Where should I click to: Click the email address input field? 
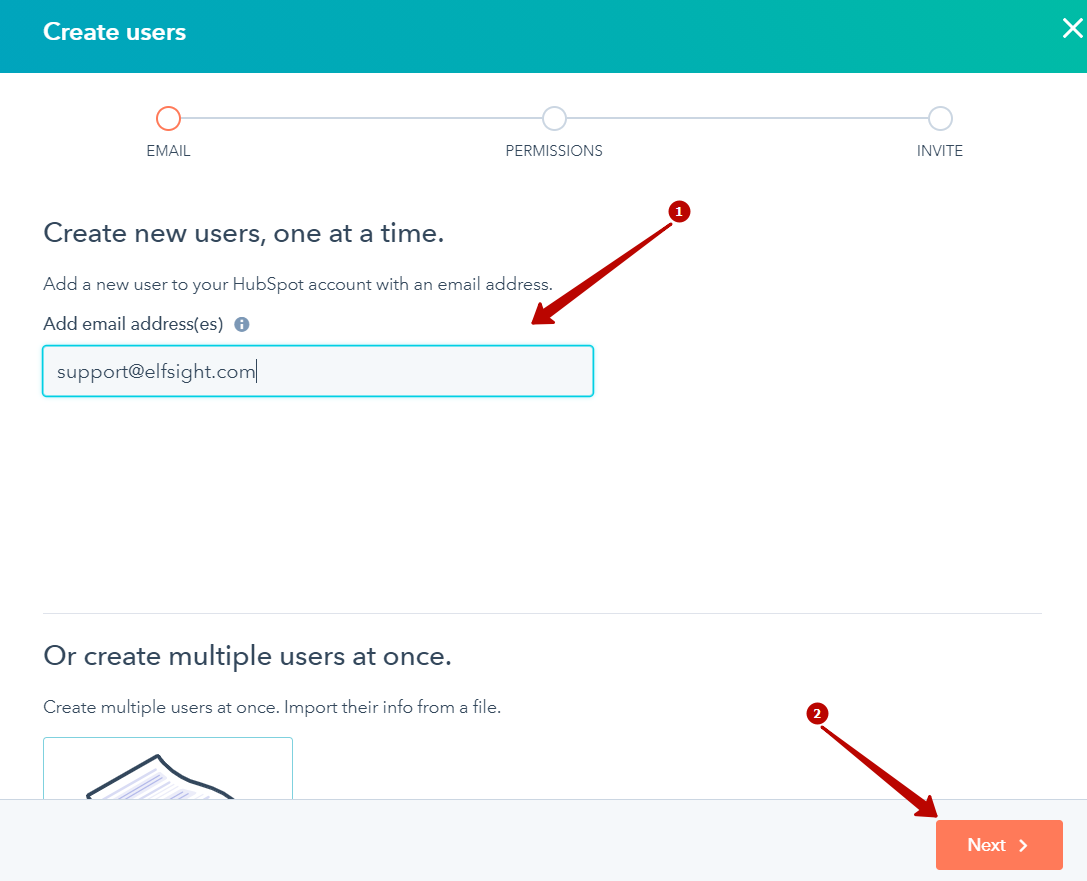318,371
